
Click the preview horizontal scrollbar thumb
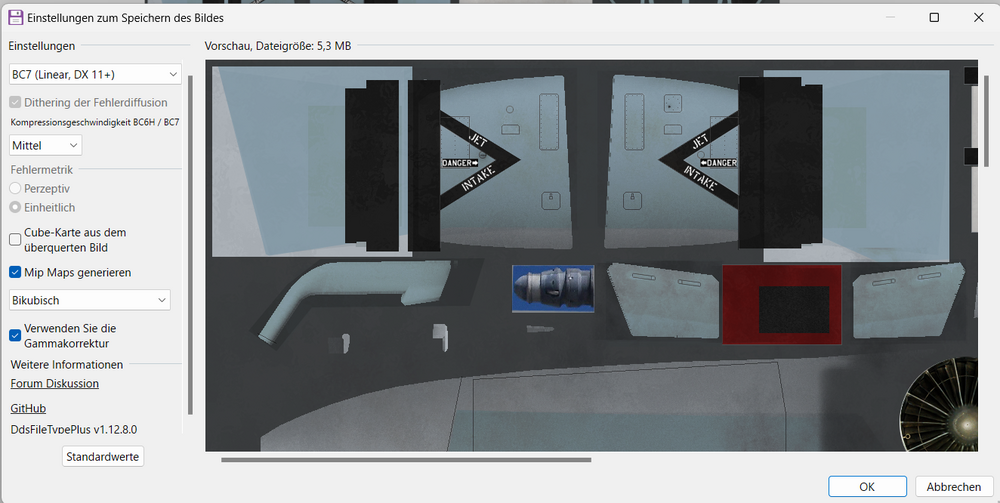pos(406,459)
